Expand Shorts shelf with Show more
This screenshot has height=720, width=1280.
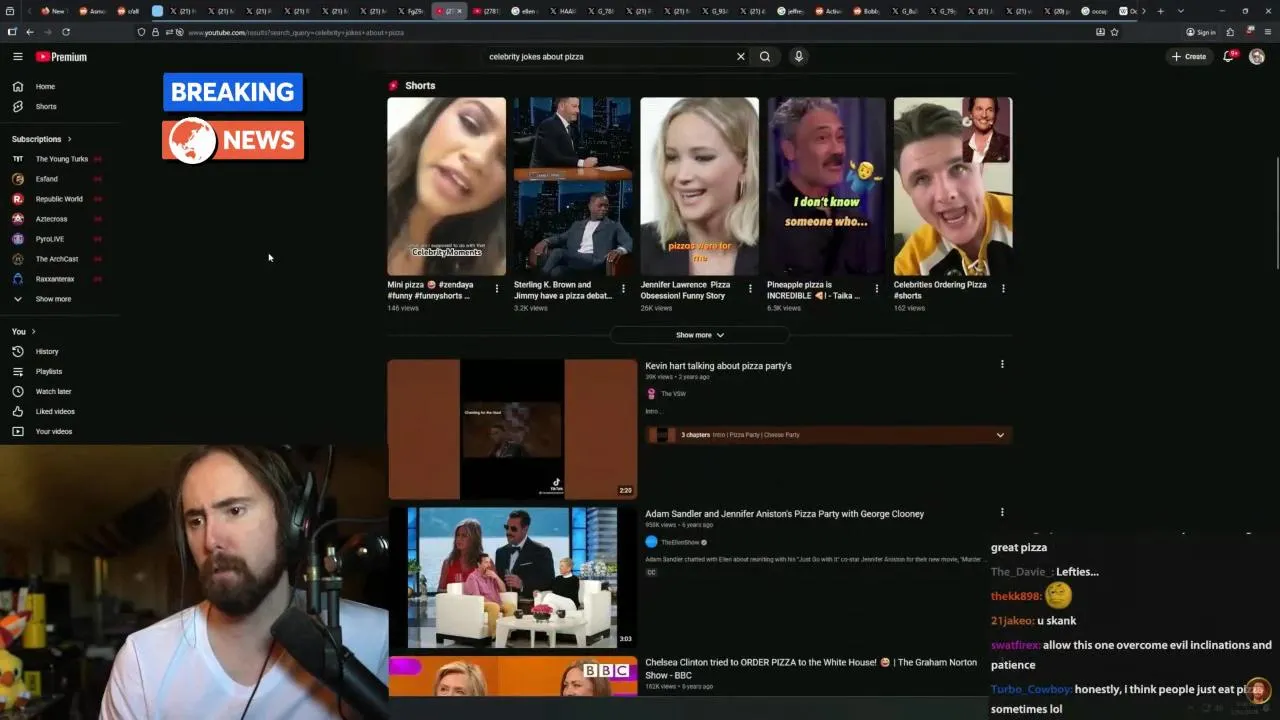coord(700,335)
